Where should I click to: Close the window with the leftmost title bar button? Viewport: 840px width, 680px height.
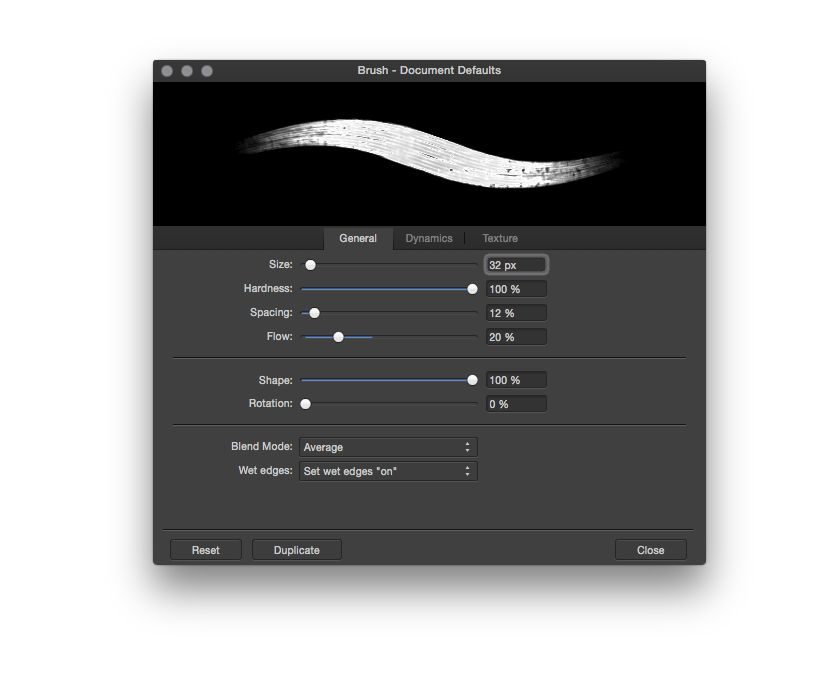click(167, 71)
